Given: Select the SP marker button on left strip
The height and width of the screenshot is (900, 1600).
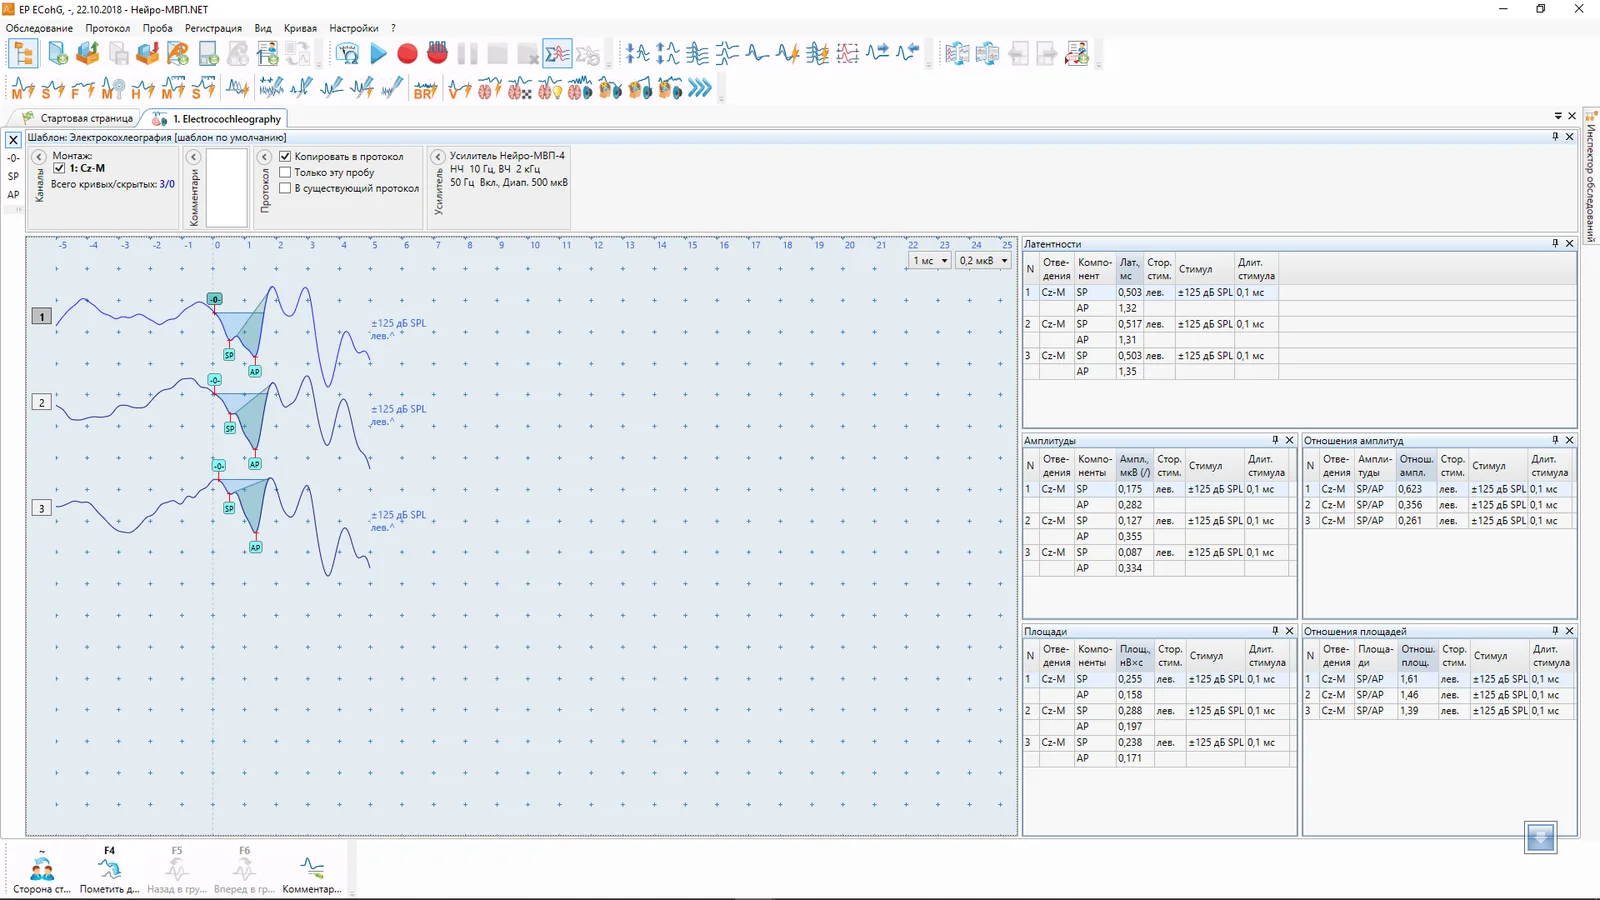Looking at the screenshot, I should point(13,176).
